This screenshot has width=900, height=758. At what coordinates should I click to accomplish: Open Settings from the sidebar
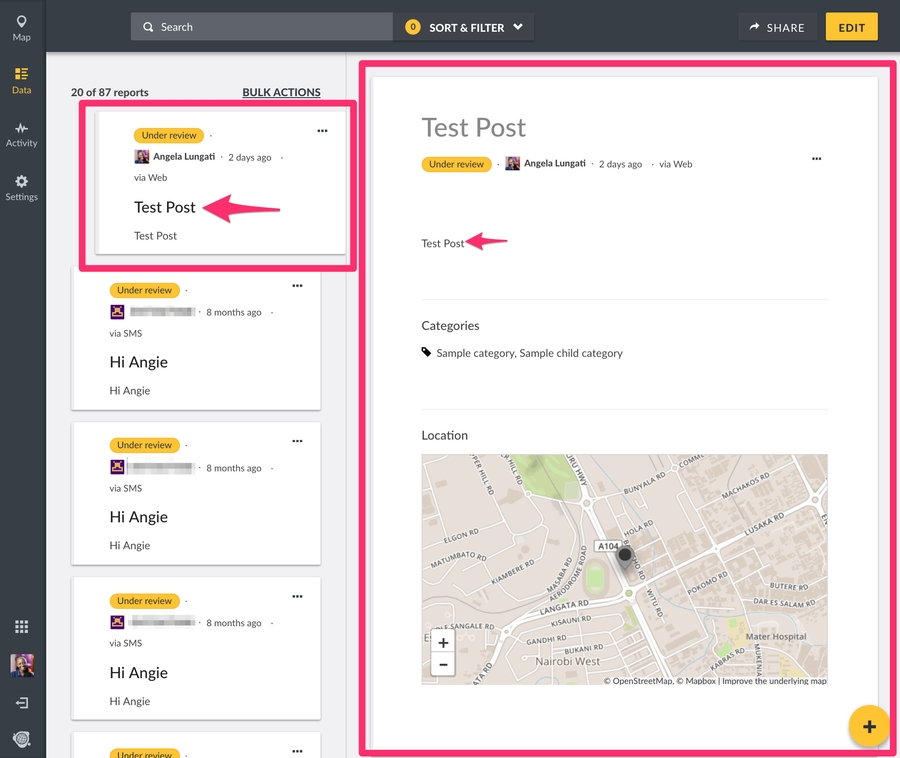[x=22, y=187]
